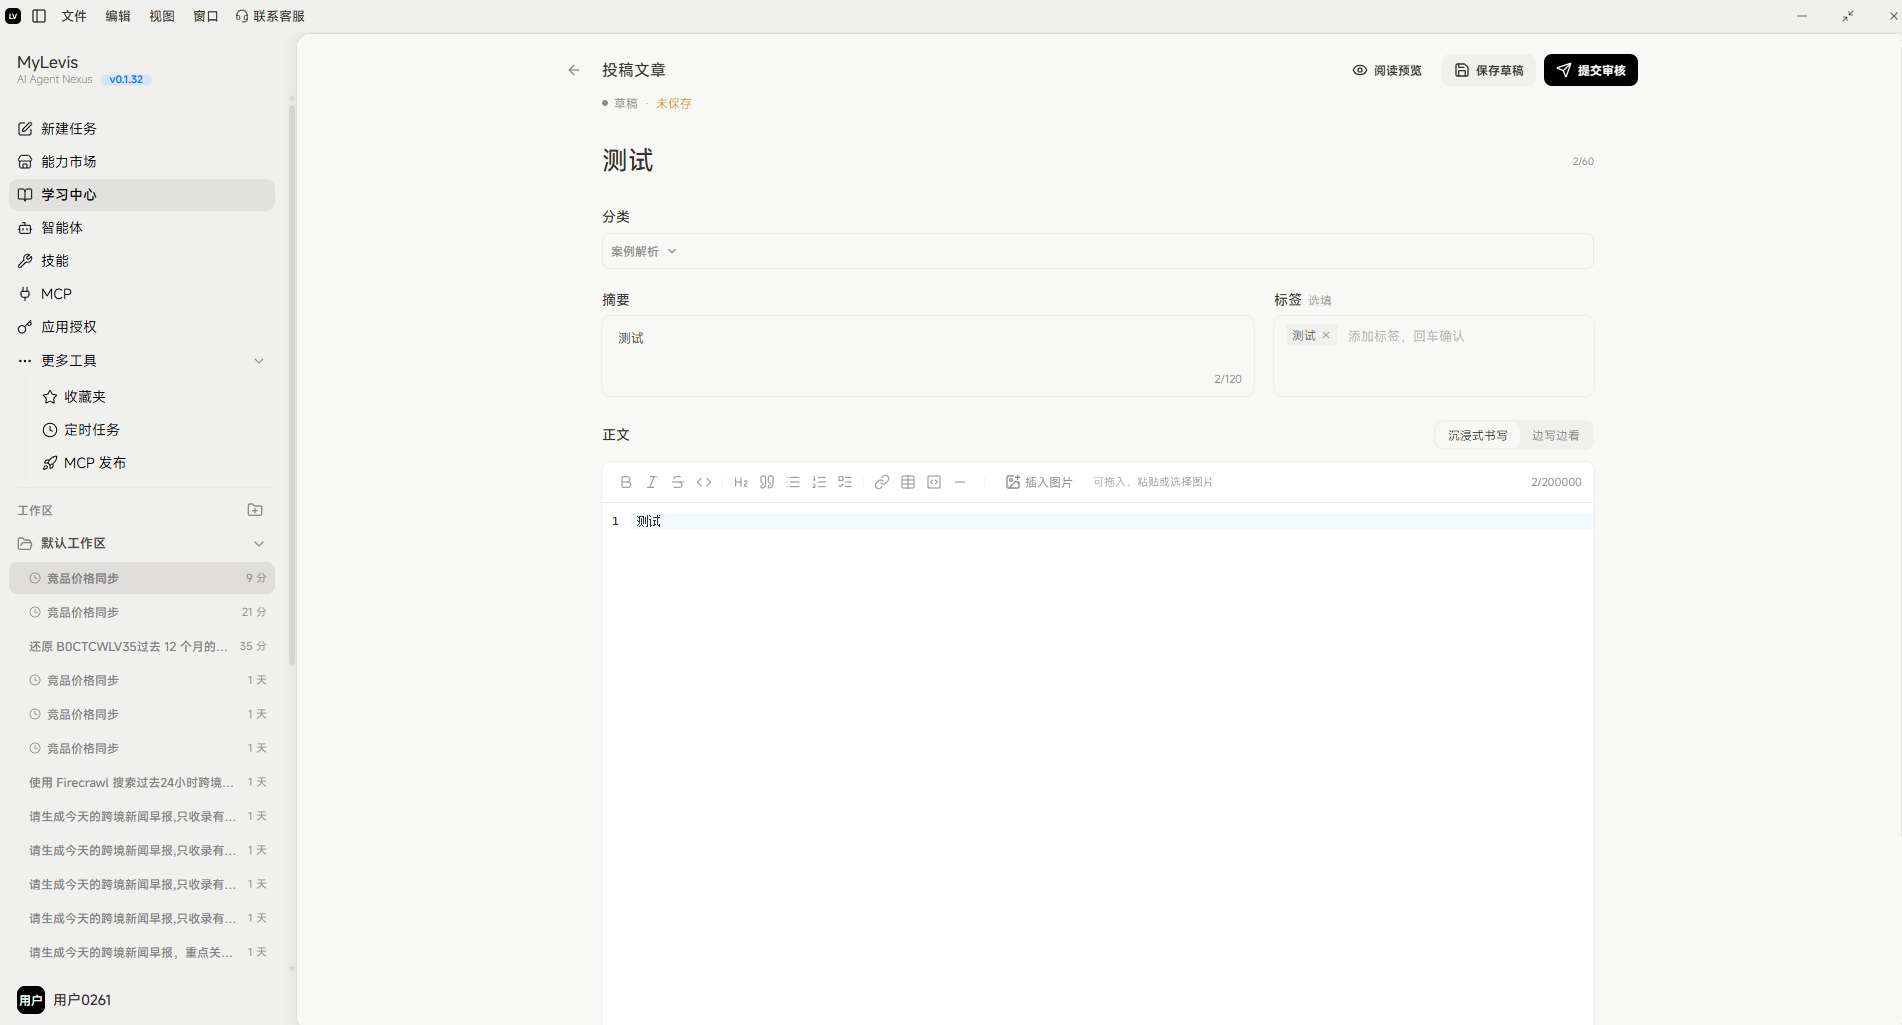Open 学习中心 in the sidebar

[142, 195]
